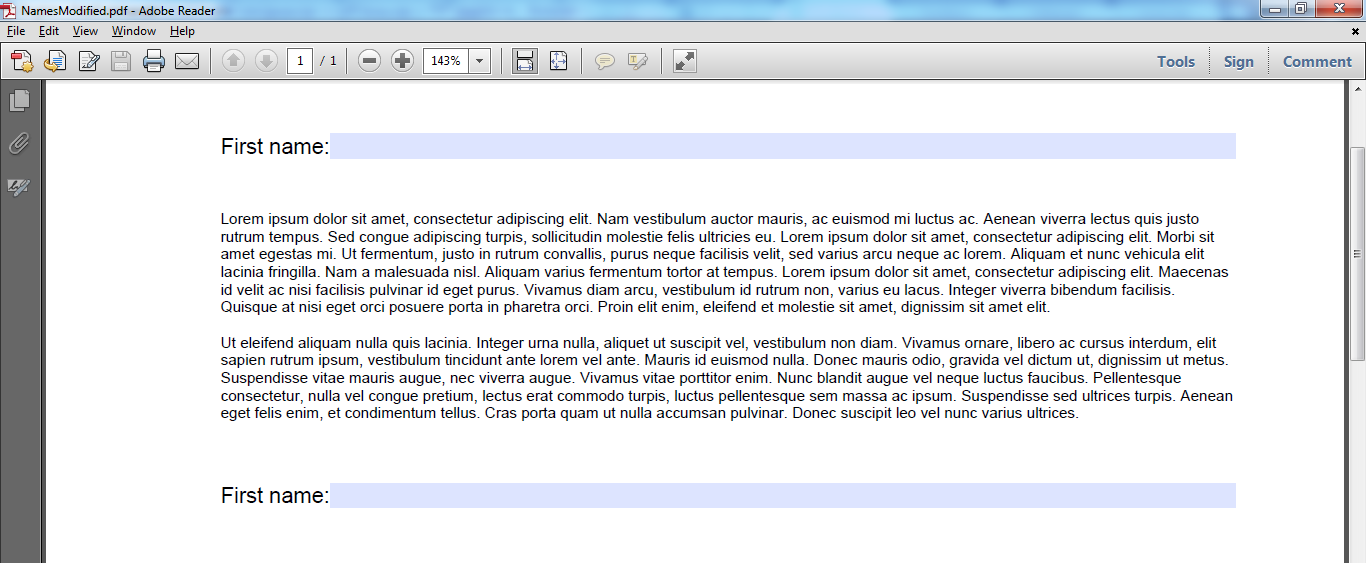Click the Send file by email envelope icon

[187, 62]
